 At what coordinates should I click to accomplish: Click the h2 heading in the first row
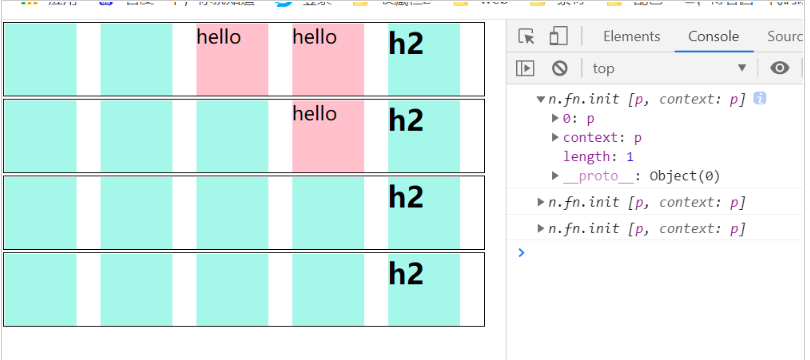click(x=406, y=44)
